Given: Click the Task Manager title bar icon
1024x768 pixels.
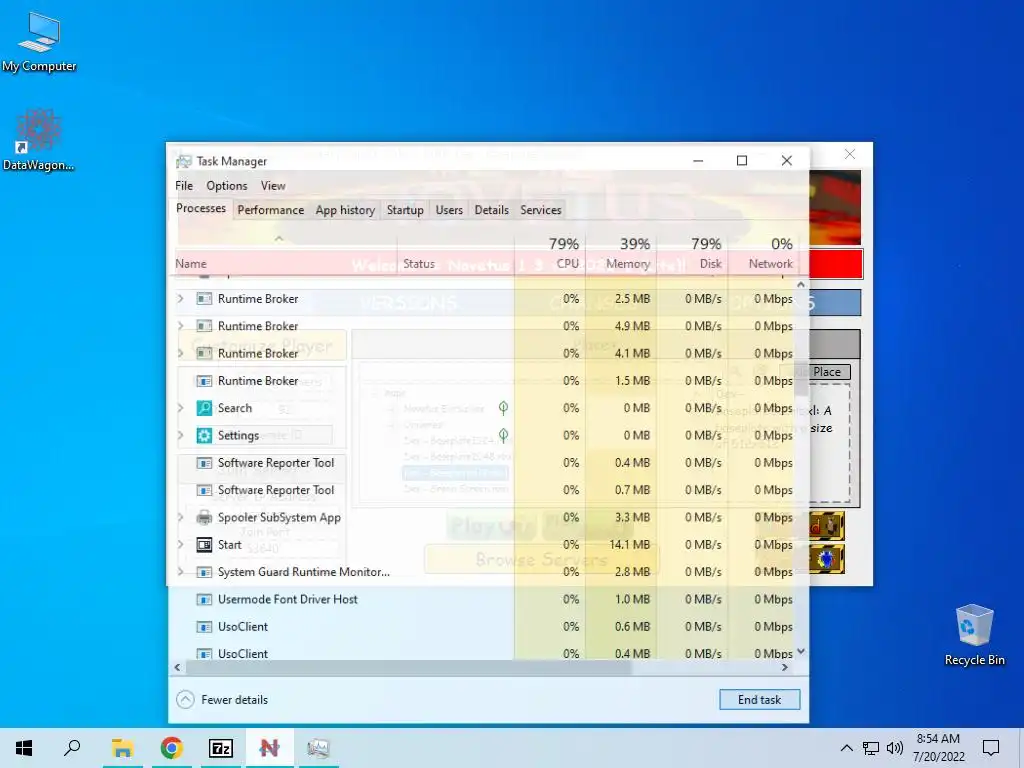Looking at the screenshot, I should [184, 161].
